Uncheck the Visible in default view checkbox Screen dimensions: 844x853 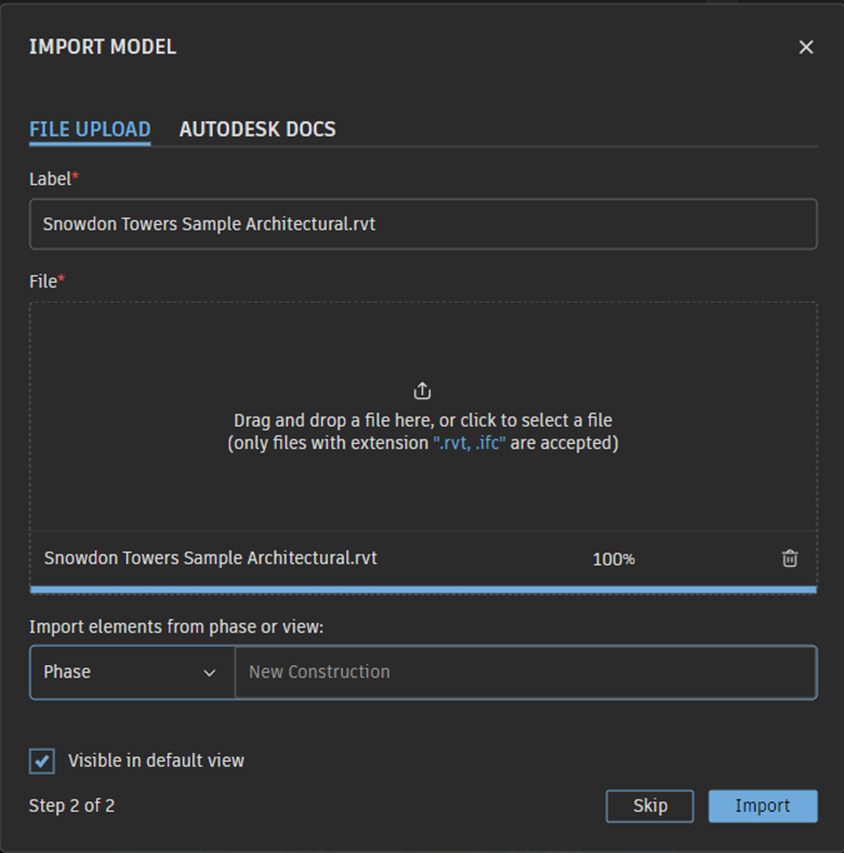point(42,761)
